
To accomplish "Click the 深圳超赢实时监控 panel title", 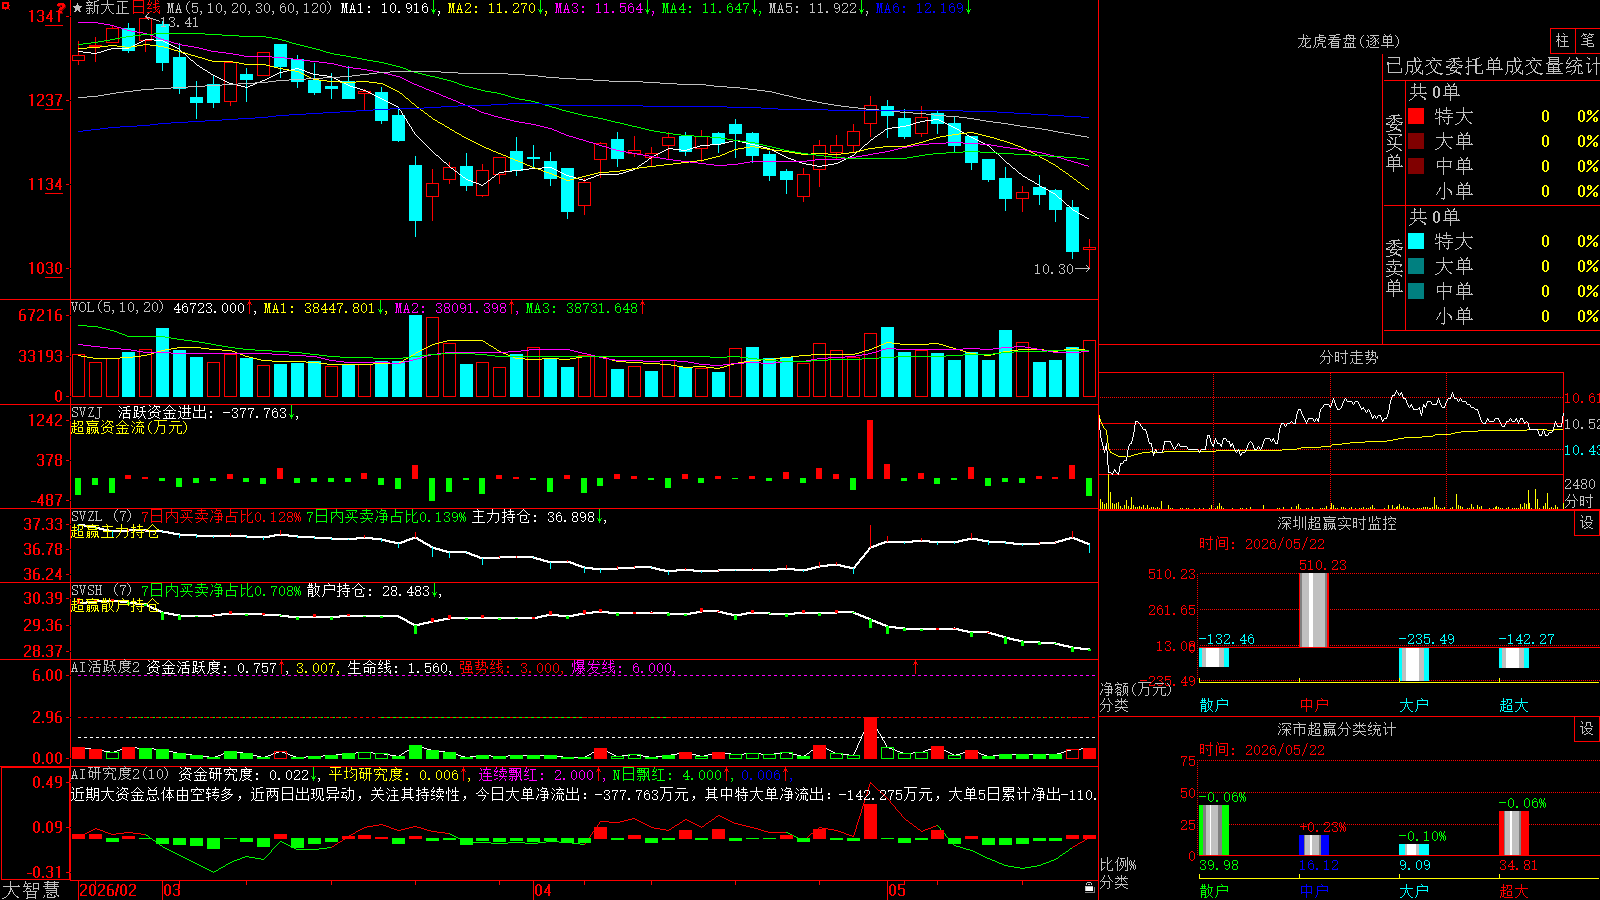I will pyautogui.click(x=1337, y=523).
